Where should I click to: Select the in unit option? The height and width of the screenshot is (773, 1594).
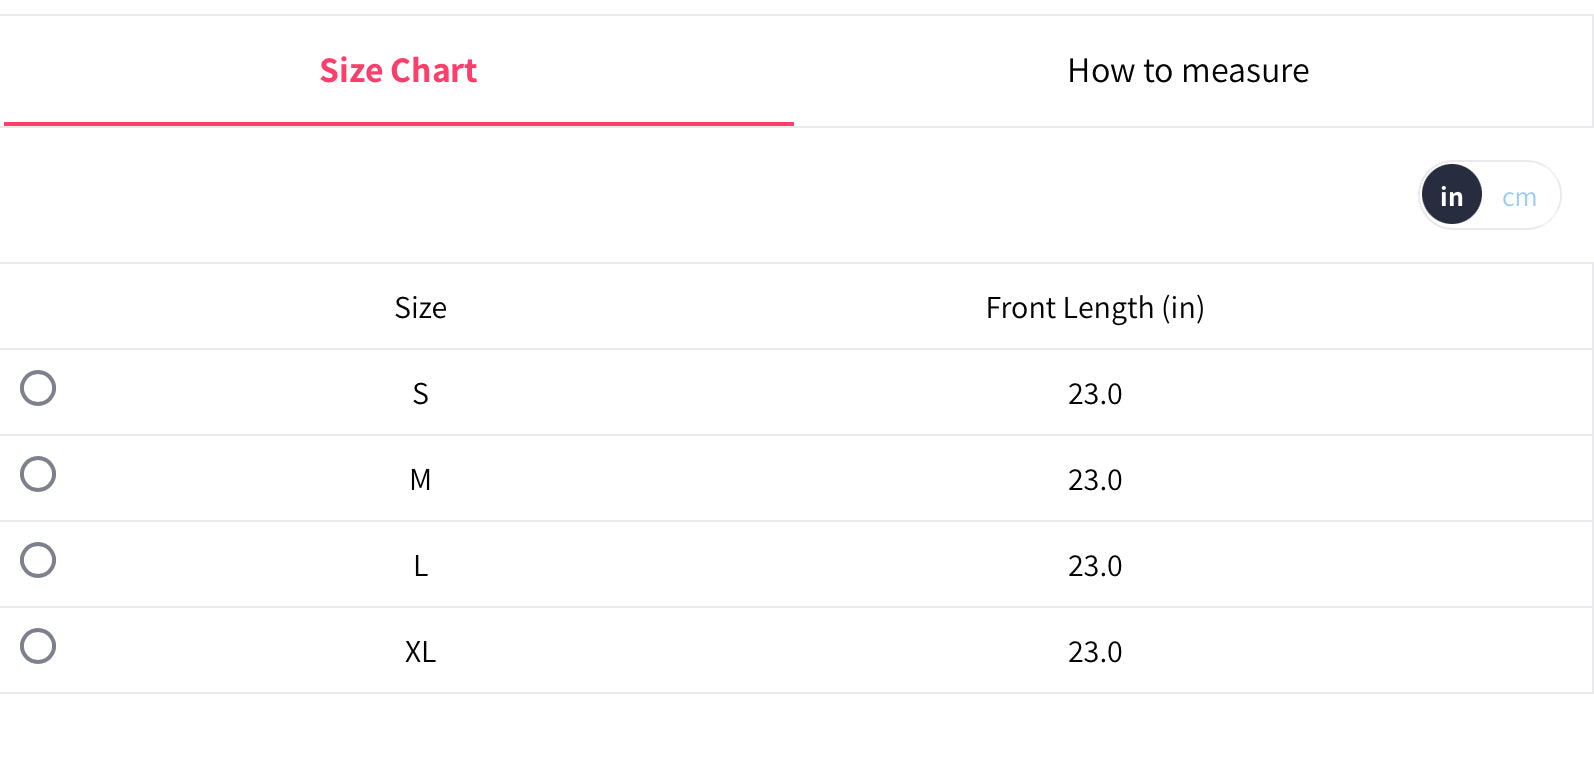click(1452, 195)
